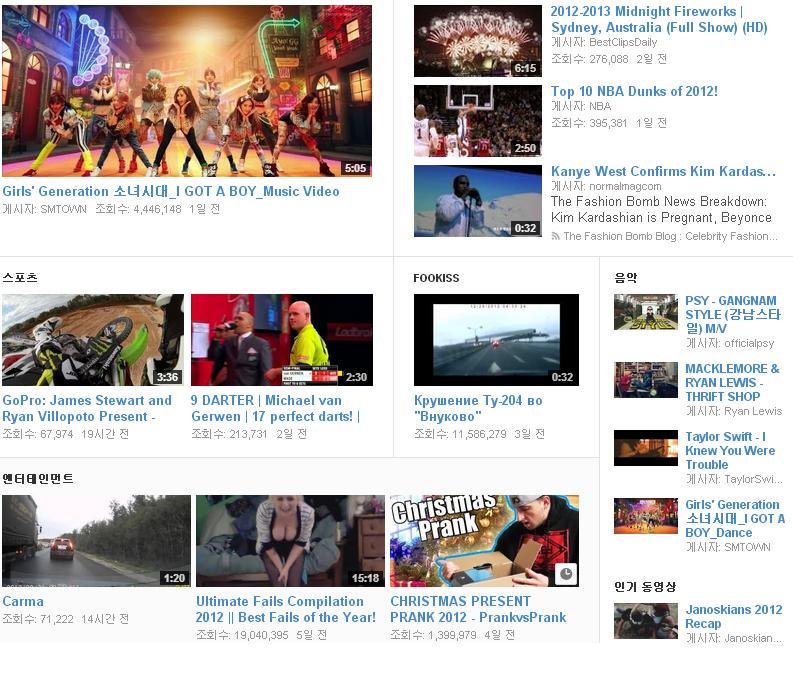Image resolution: width=793 pixels, height=680 pixels.
Task: Open the MACKLEMORE & RYAN LEWIS Thrift Shop link
Action: 732,382
